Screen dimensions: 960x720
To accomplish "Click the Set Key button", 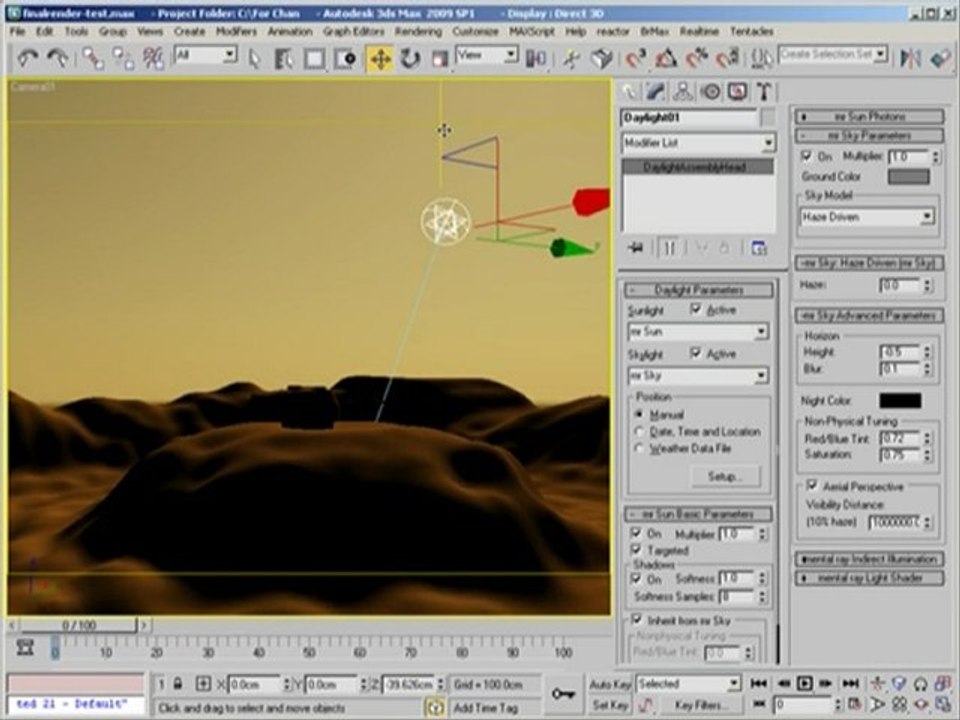I will (x=609, y=705).
